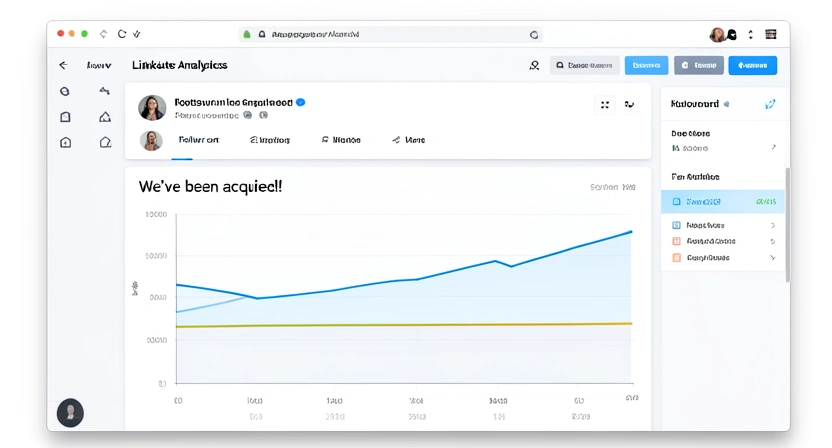Click the up-down arrows icon in browser bar
Viewport: 832px width, 448px height.
pyautogui.click(x=750, y=35)
